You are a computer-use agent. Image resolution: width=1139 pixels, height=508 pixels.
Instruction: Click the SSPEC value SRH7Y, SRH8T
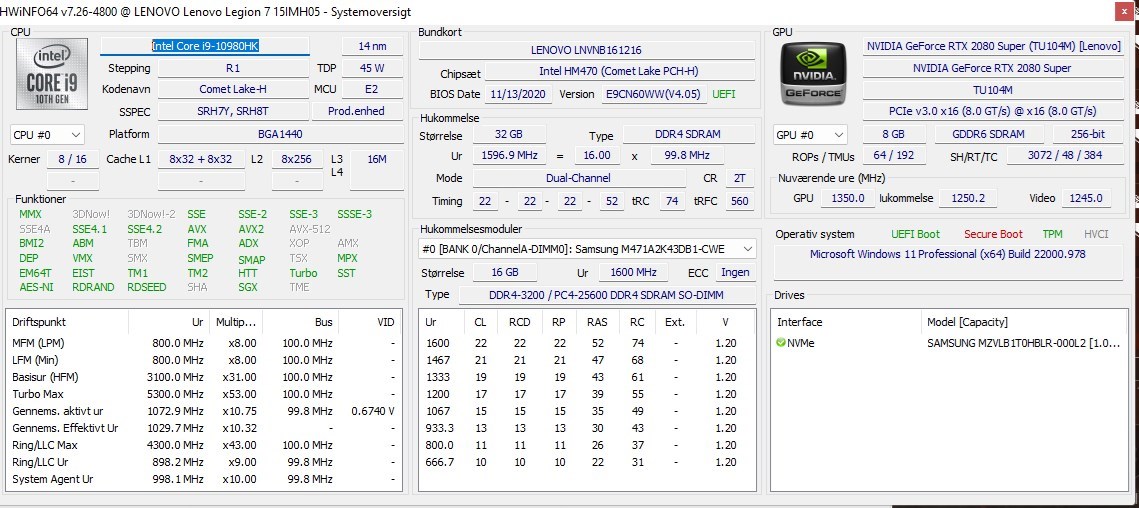click(233, 111)
